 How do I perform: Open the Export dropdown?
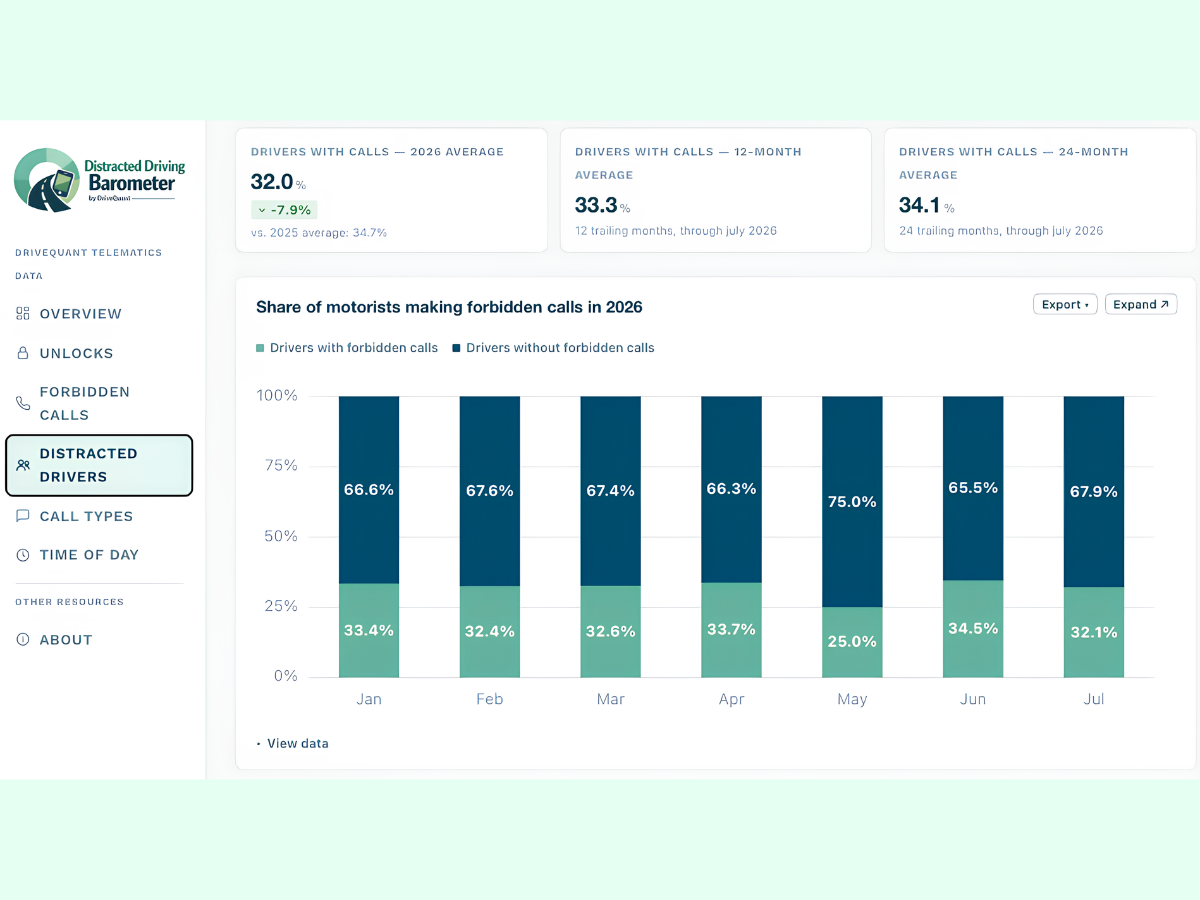(1065, 305)
